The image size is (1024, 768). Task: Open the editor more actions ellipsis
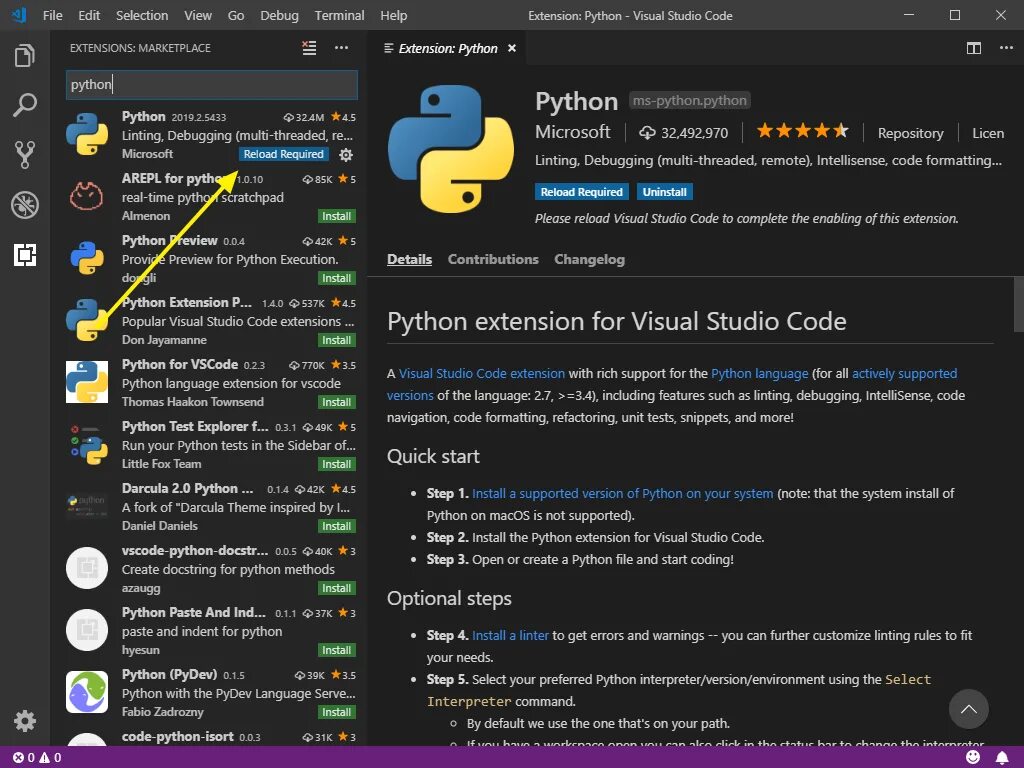point(1006,48)
